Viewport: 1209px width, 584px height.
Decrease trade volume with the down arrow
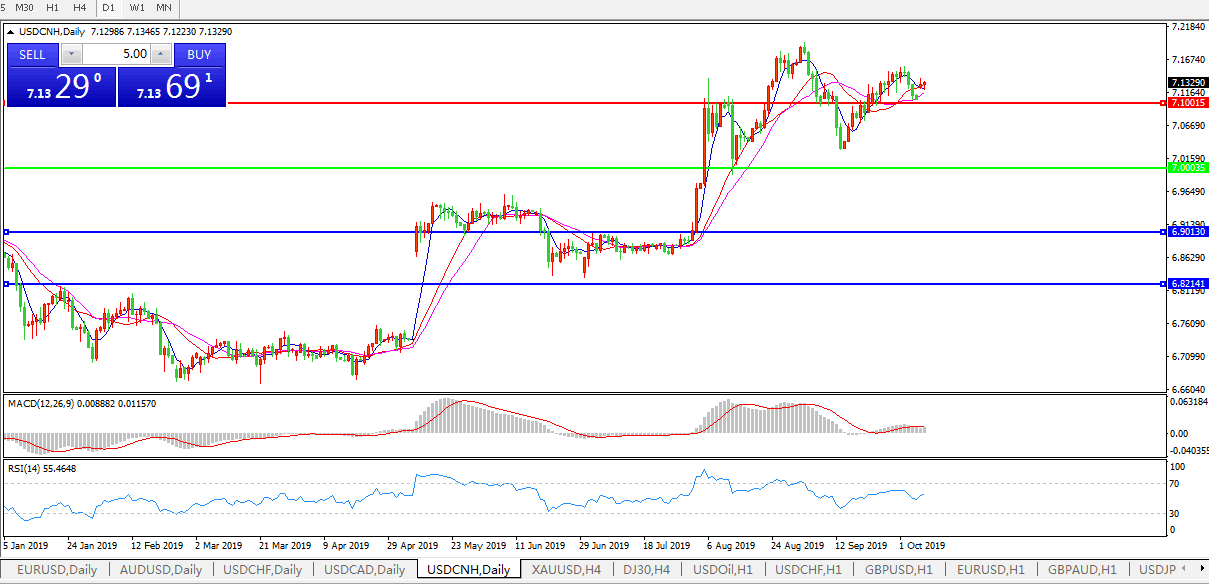click(71, 54)
